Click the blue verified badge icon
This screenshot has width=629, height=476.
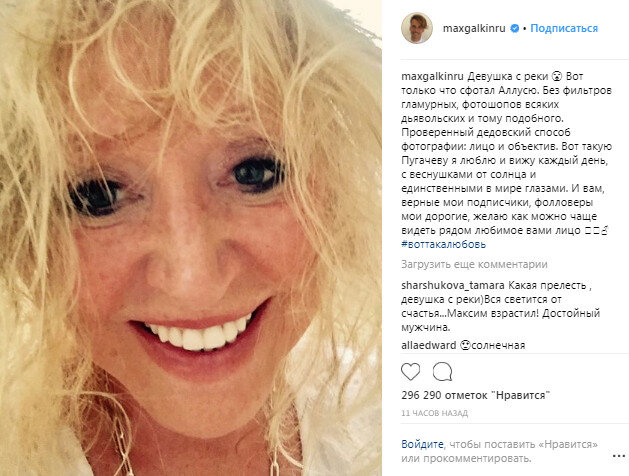[514, 28]
